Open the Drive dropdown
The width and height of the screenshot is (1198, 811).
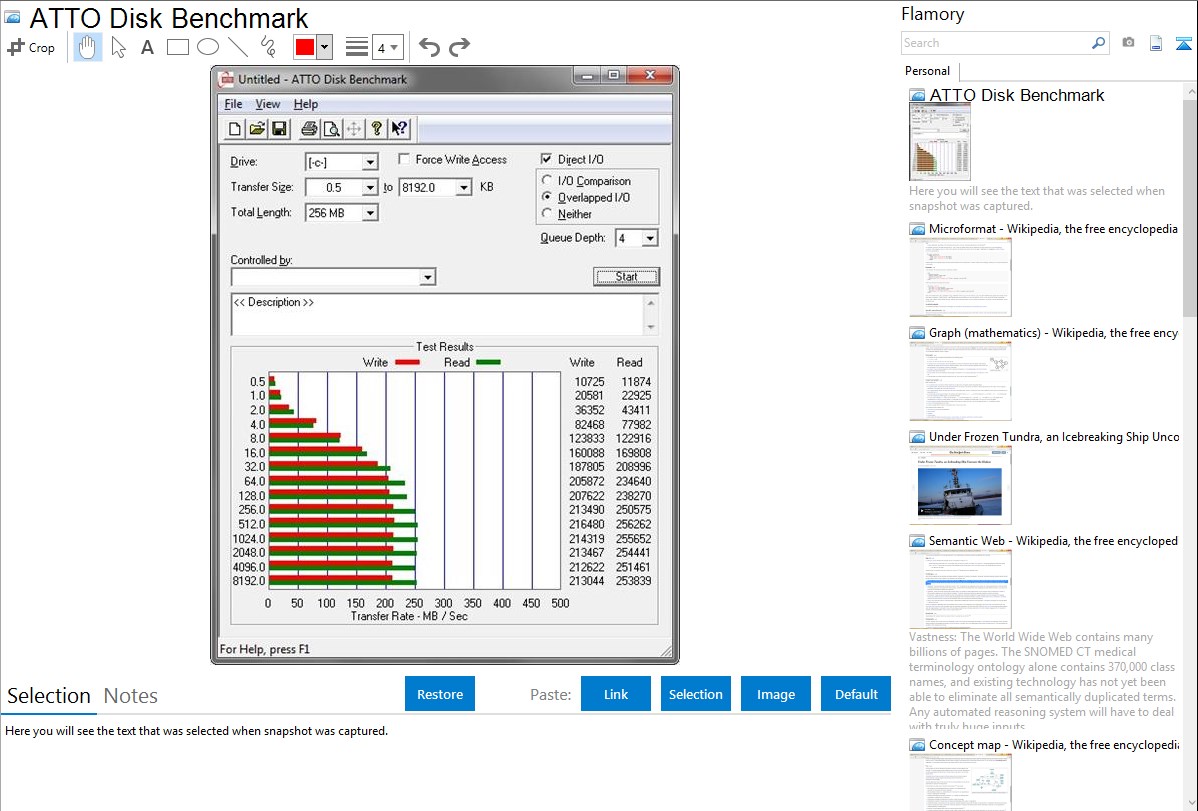(370, 162)
